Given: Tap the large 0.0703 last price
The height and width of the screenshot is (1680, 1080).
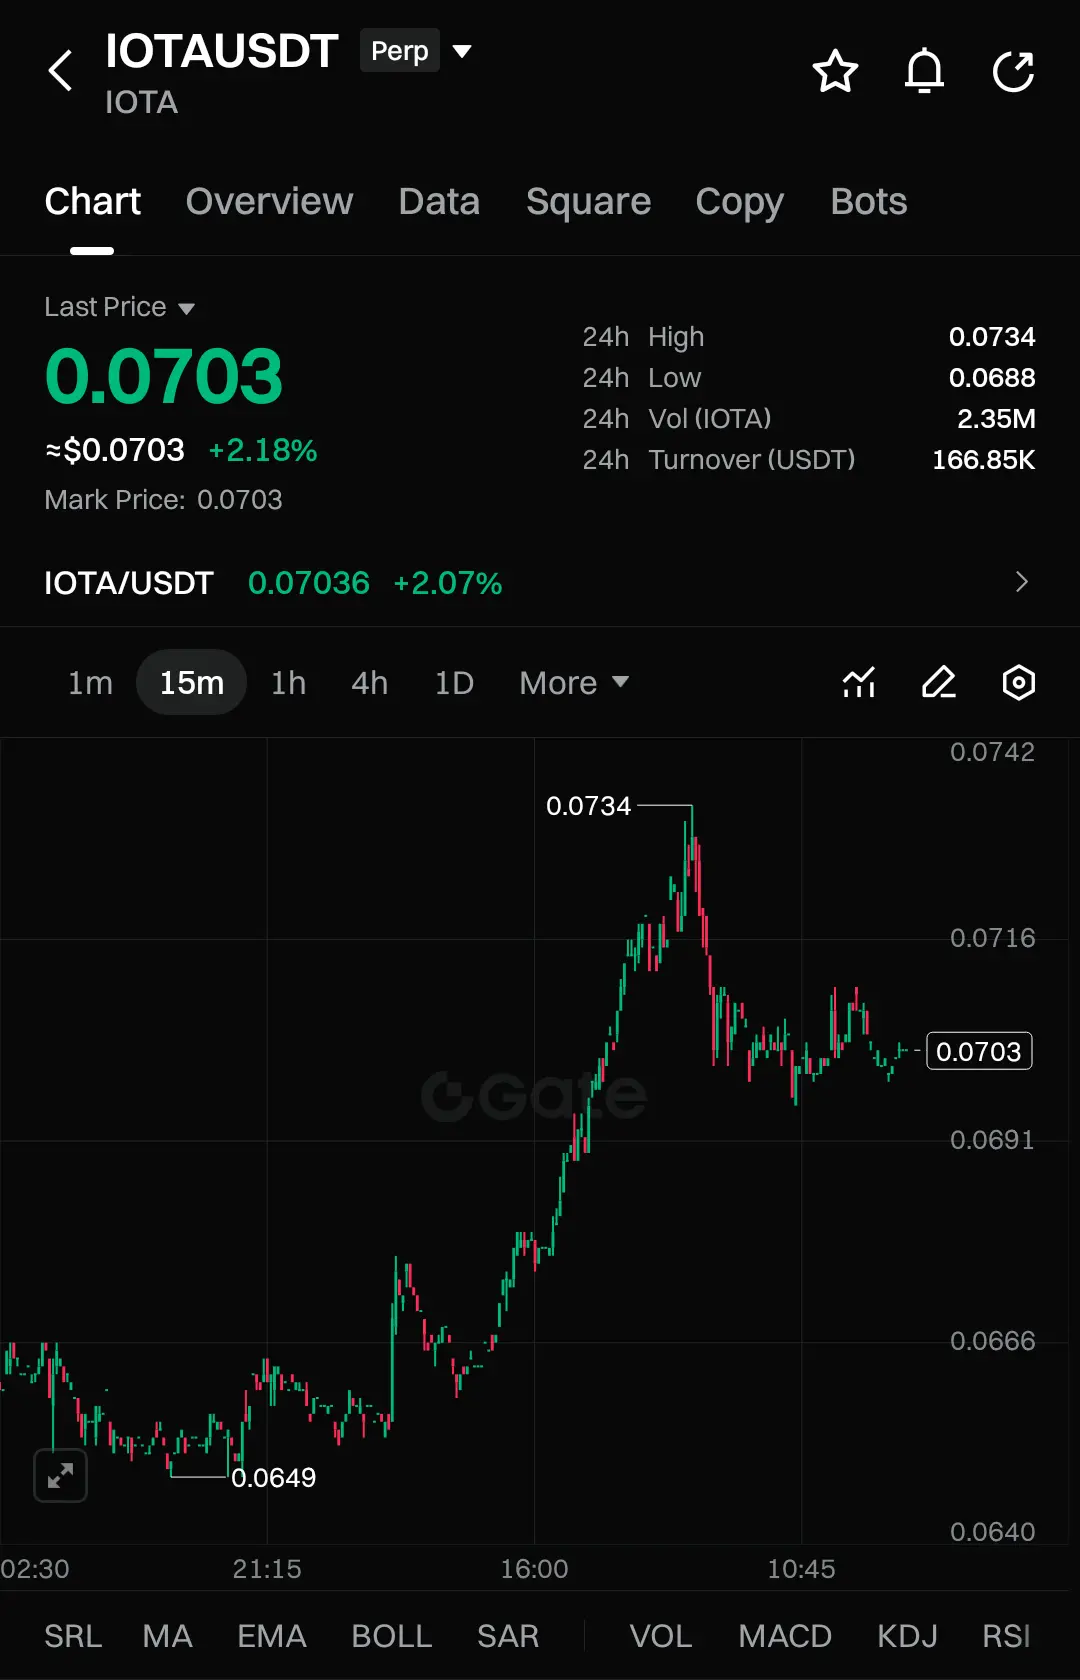Looking at the screenshot, I should point(164,377).
